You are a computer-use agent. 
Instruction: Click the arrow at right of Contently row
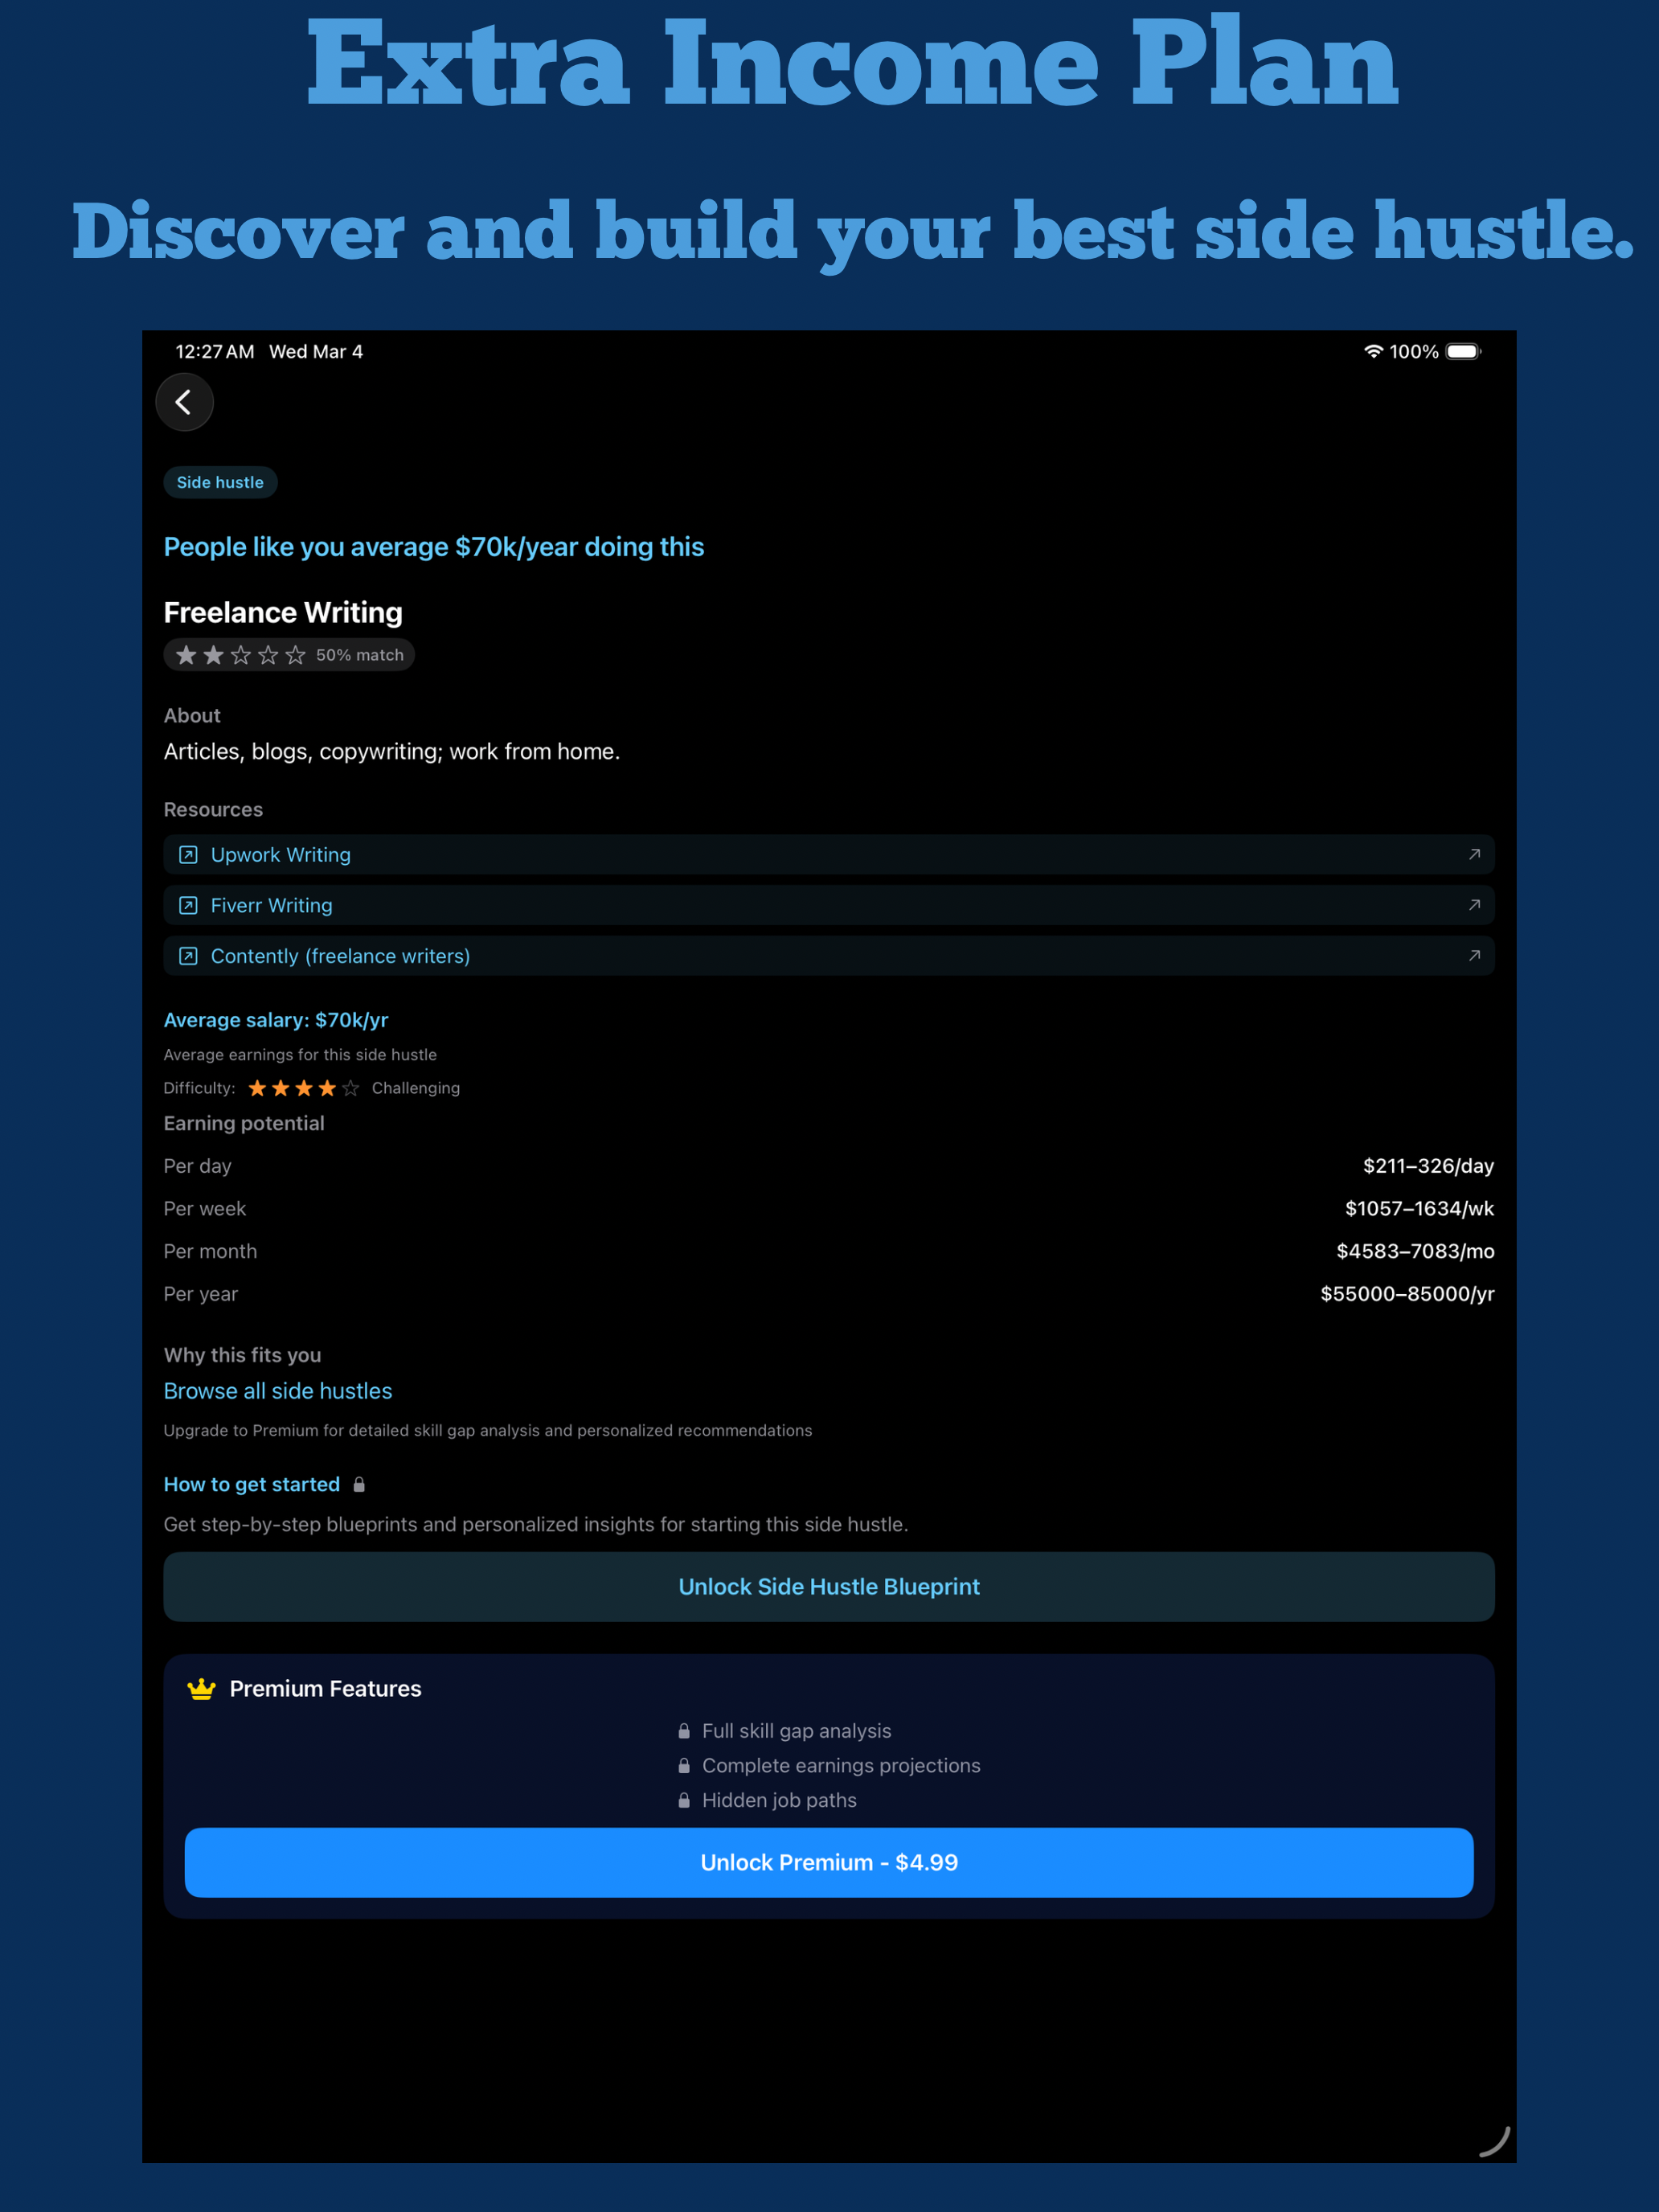pyautogui.click(x=1474, y=956)
